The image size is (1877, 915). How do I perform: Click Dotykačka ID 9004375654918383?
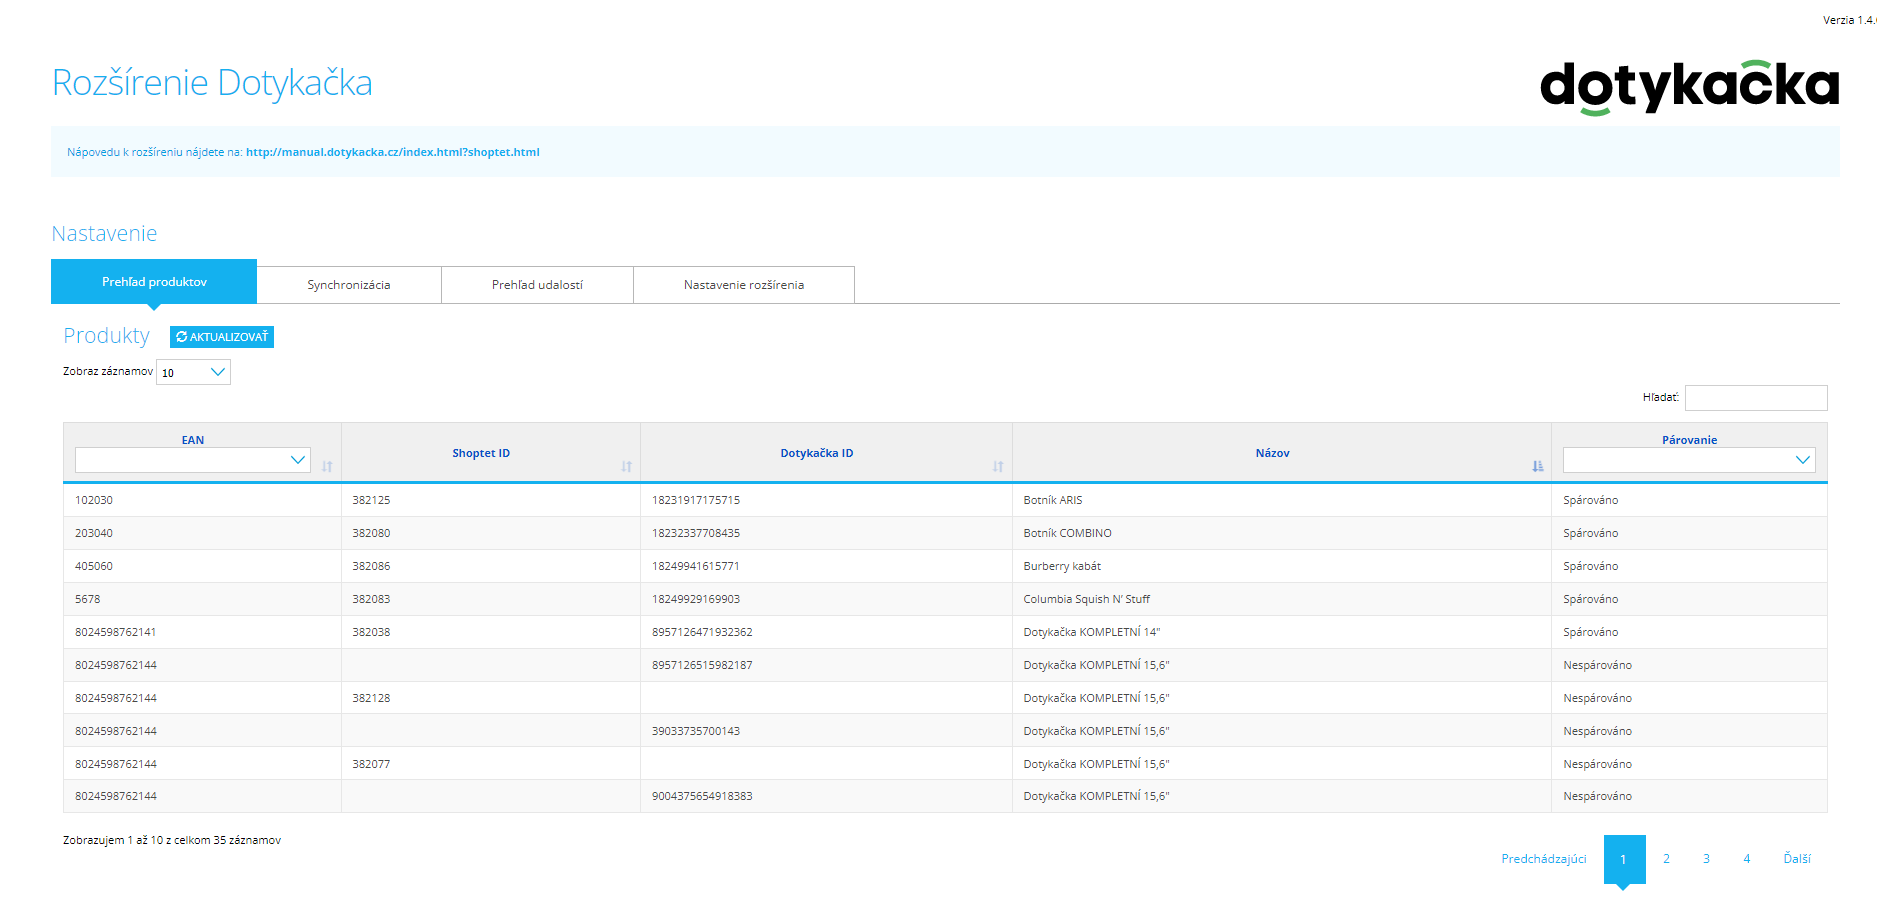coord(702,796)
